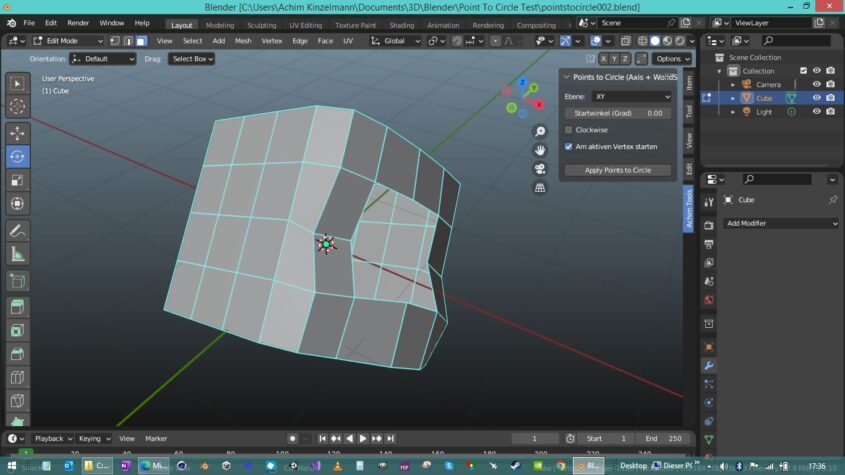
Task: Open the Mesh menu
Action: click(x=243, y=41)
